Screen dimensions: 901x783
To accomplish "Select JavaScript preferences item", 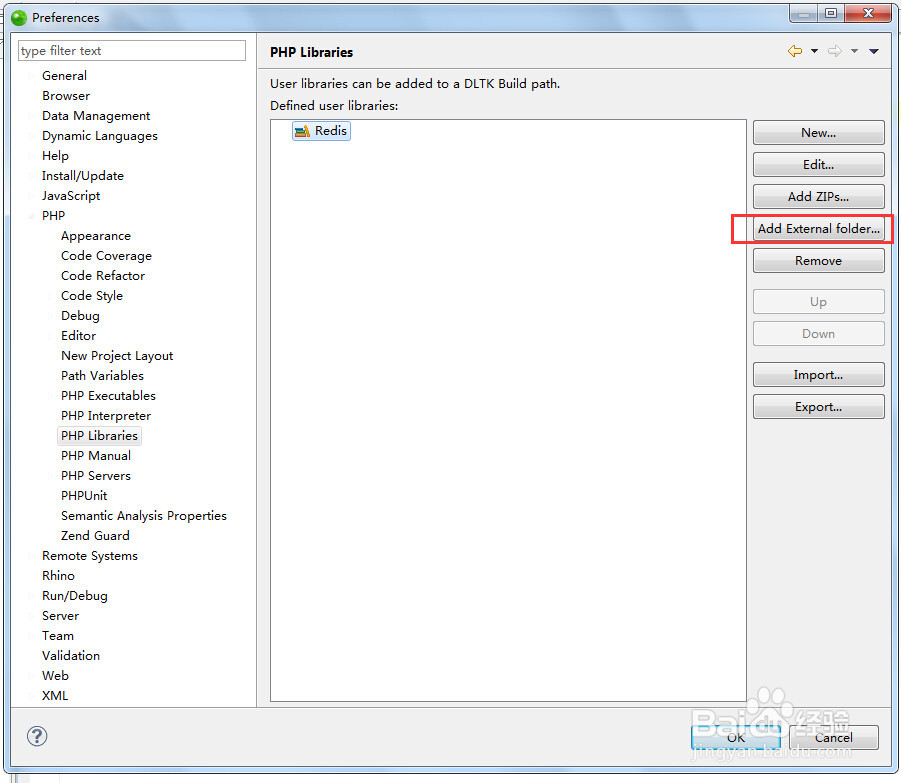I will tap(71, 196).
